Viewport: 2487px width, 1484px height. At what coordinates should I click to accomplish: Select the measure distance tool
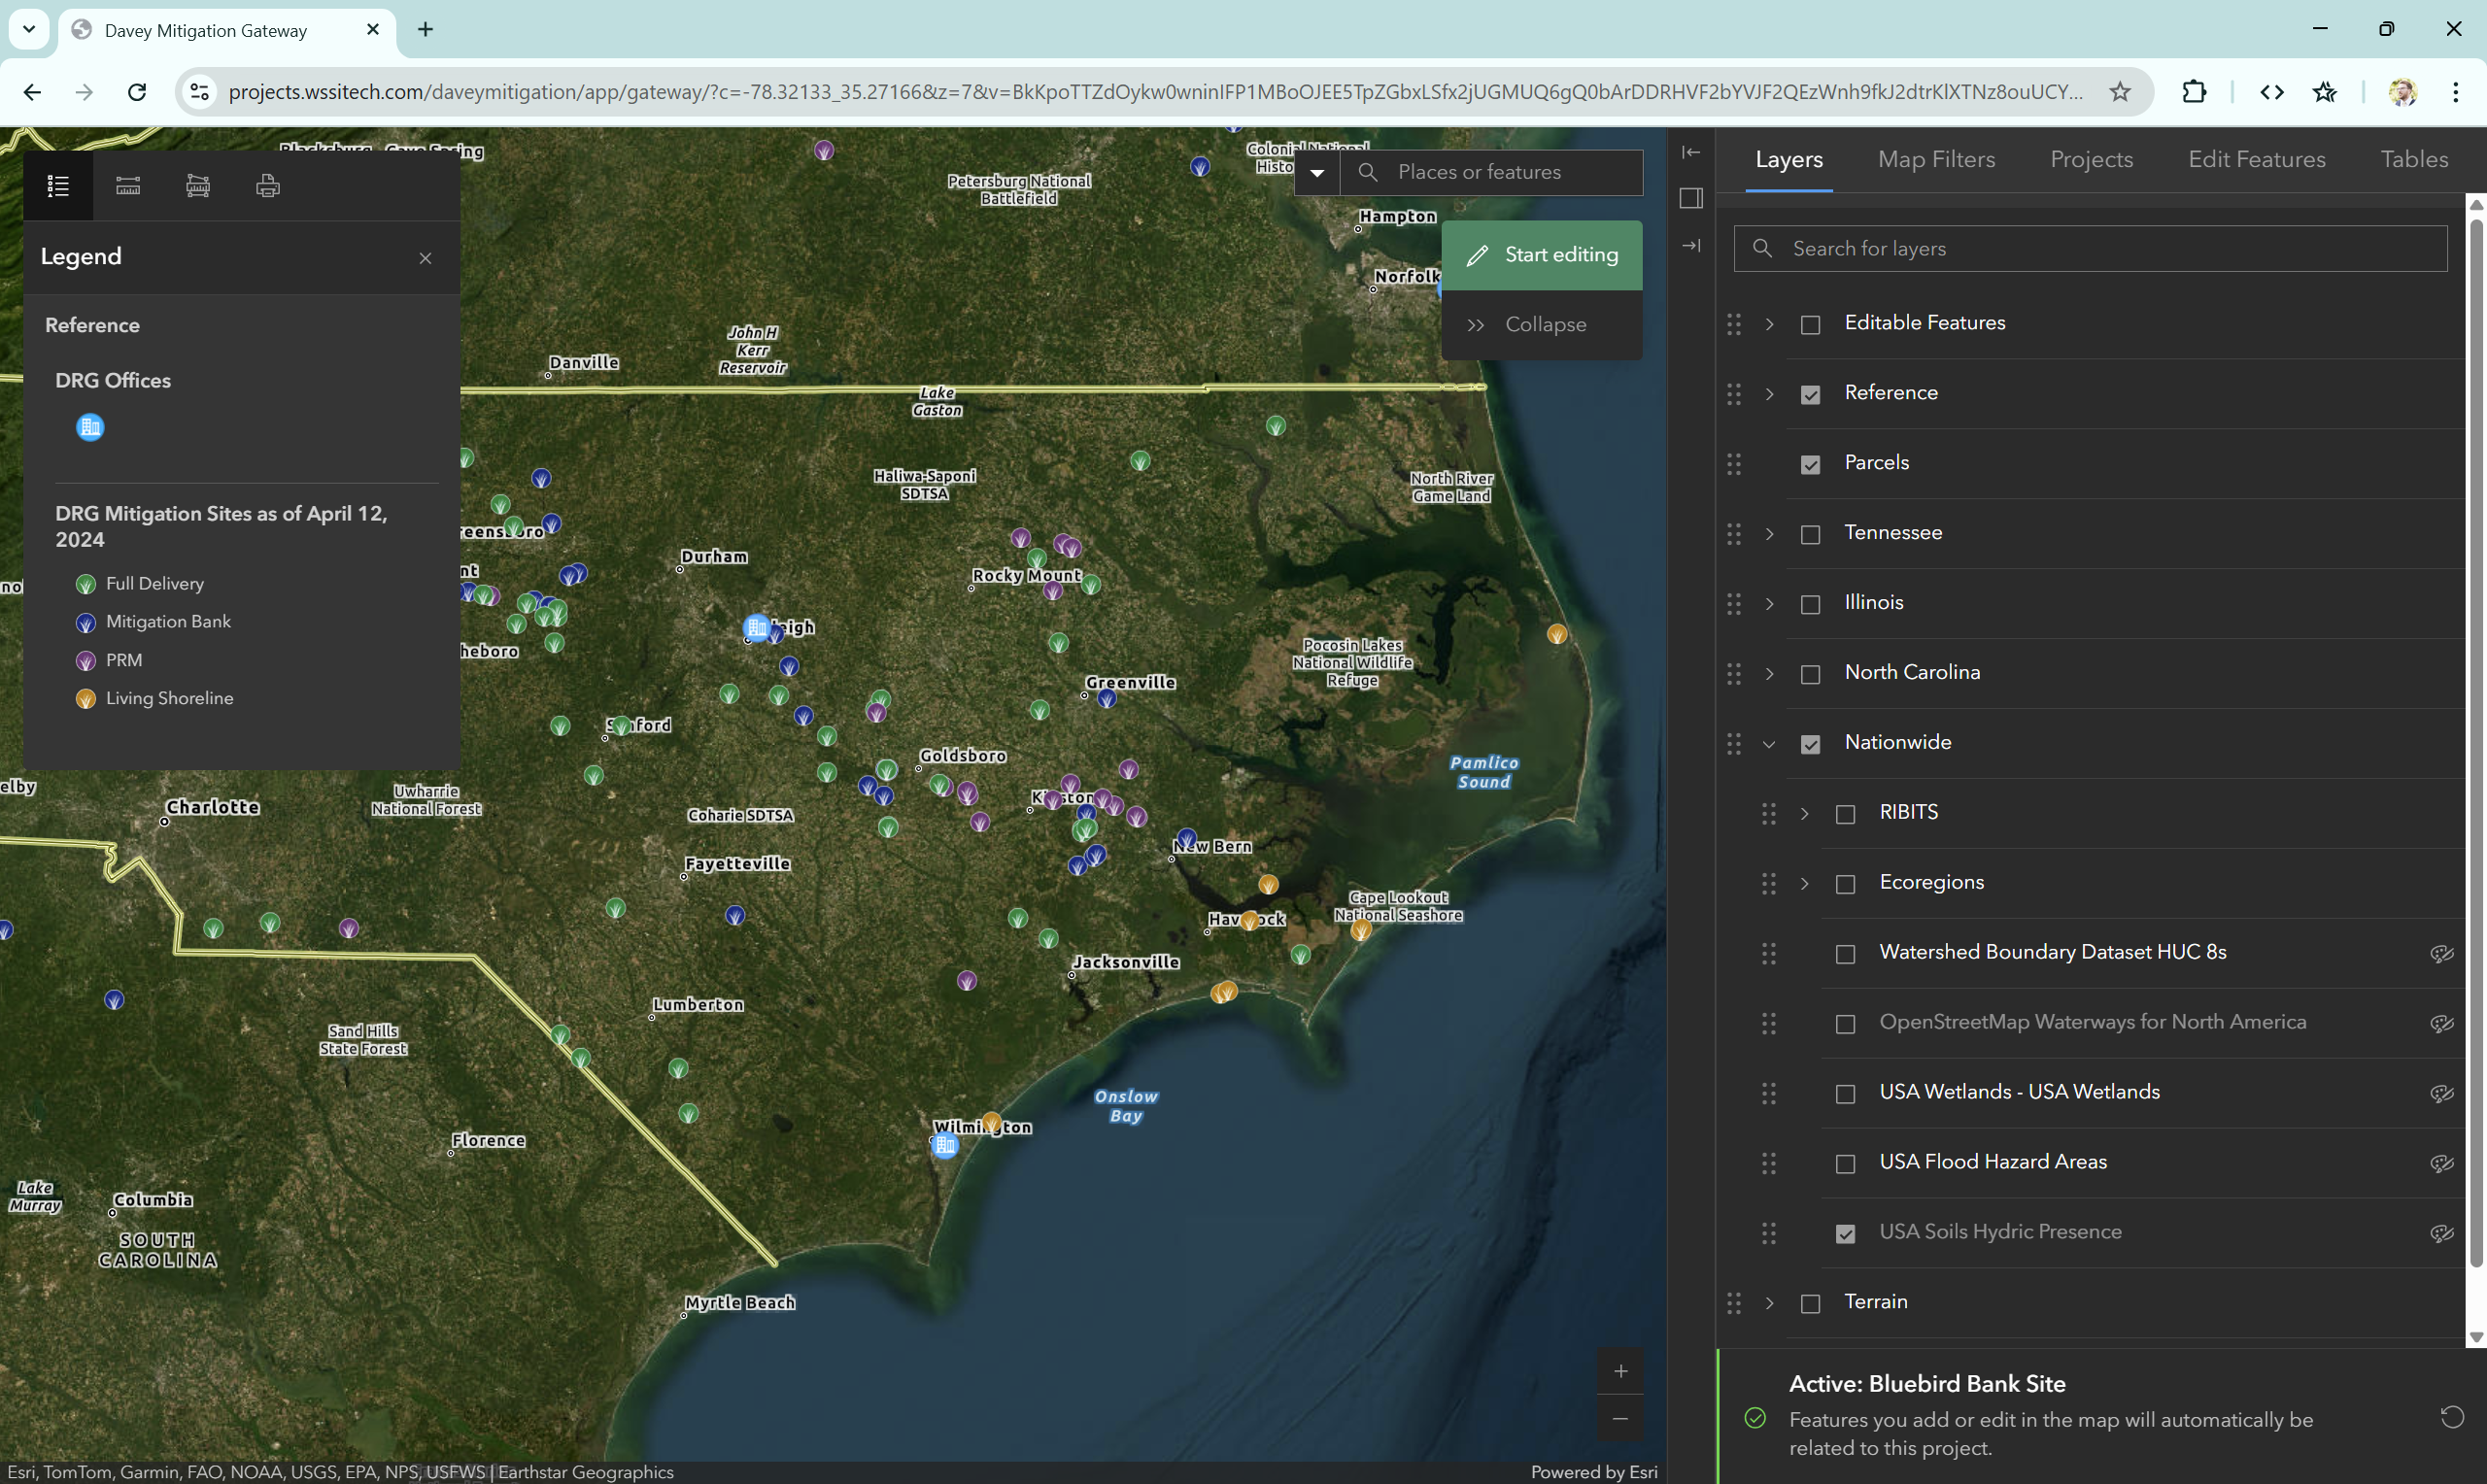[x=128, y=185]
